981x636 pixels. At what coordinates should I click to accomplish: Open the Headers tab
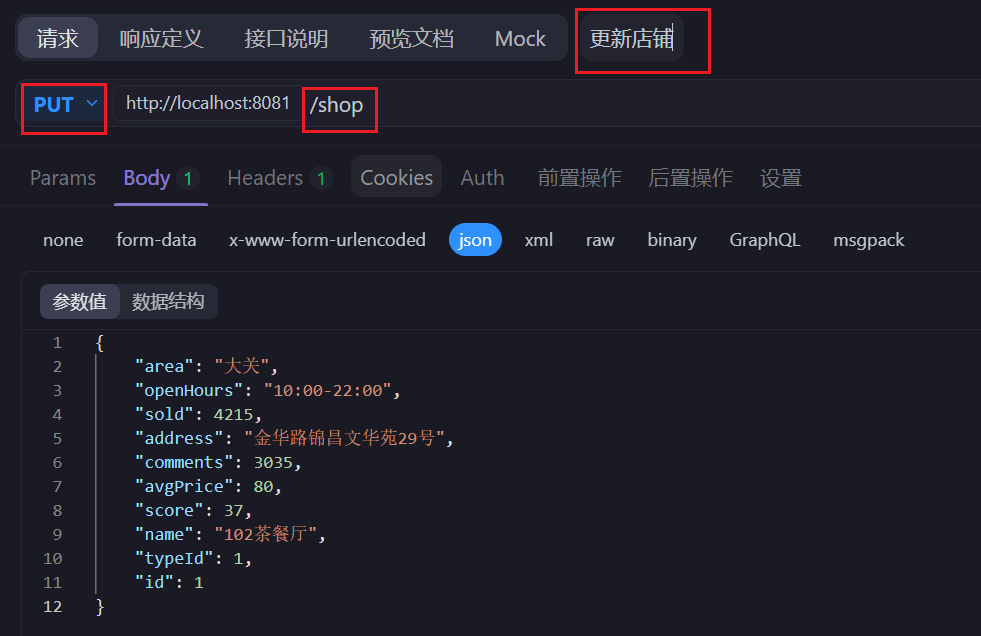(x=278, y=178)
